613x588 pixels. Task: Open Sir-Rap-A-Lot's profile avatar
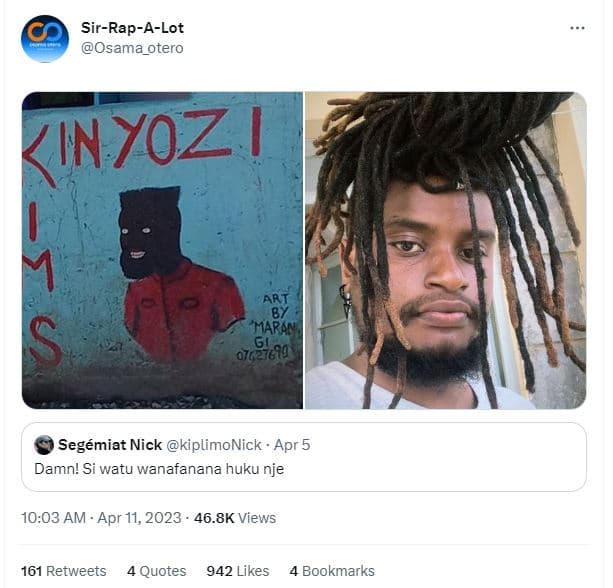[x=45, y=39]
